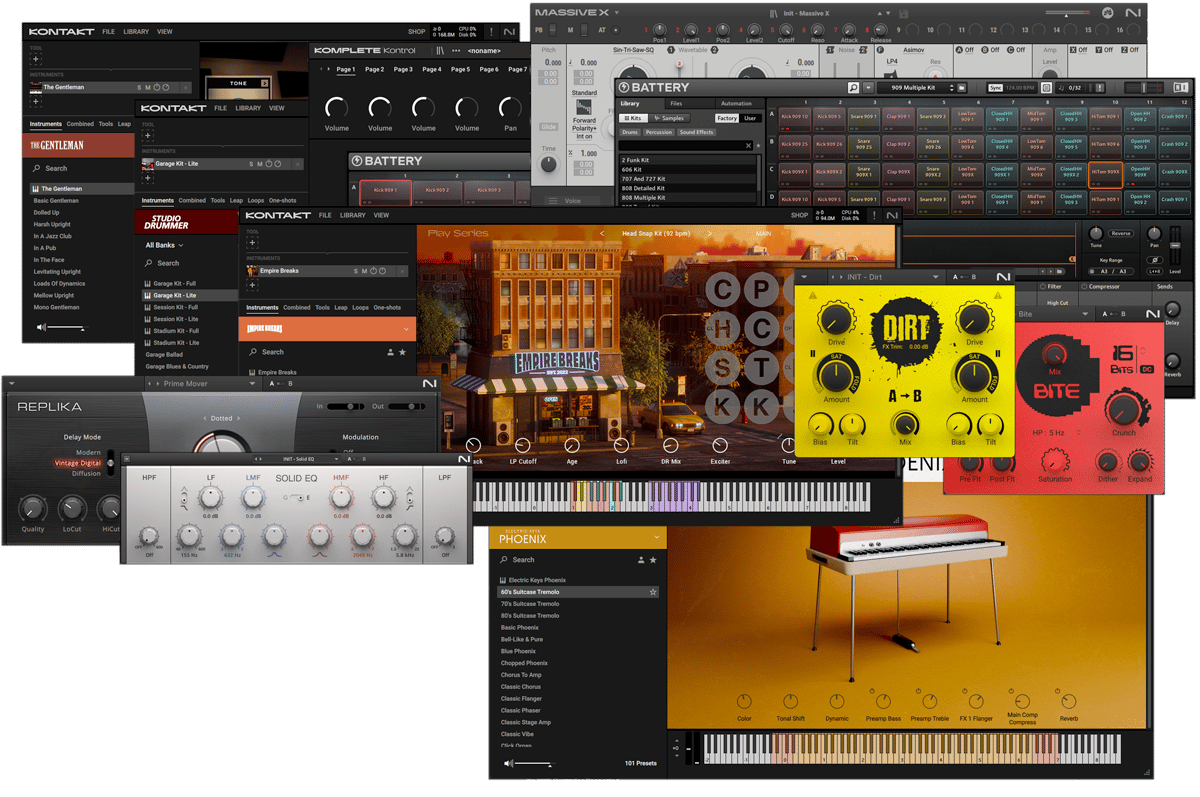This screenshot has height=797, width=1200.
Task: Open the INIT - Dirt preset dropdown
Action: [936, 277]
